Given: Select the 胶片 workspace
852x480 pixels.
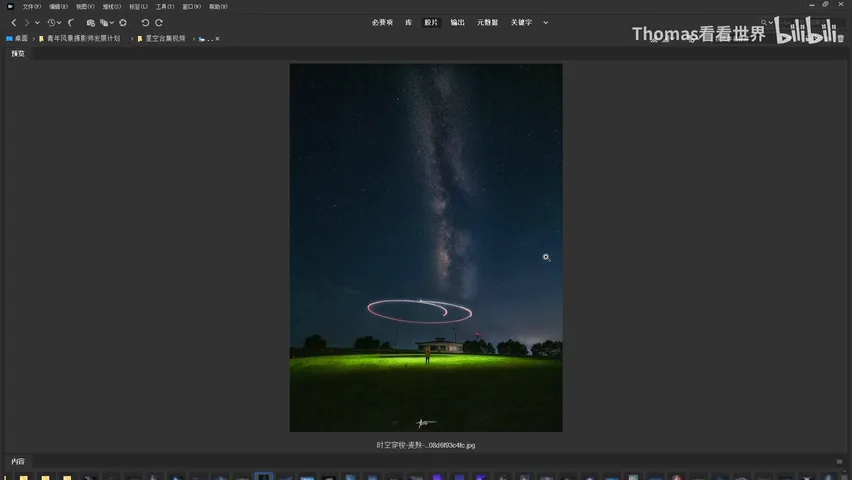Looking at the screenshot, I should [x=431, y=23].
